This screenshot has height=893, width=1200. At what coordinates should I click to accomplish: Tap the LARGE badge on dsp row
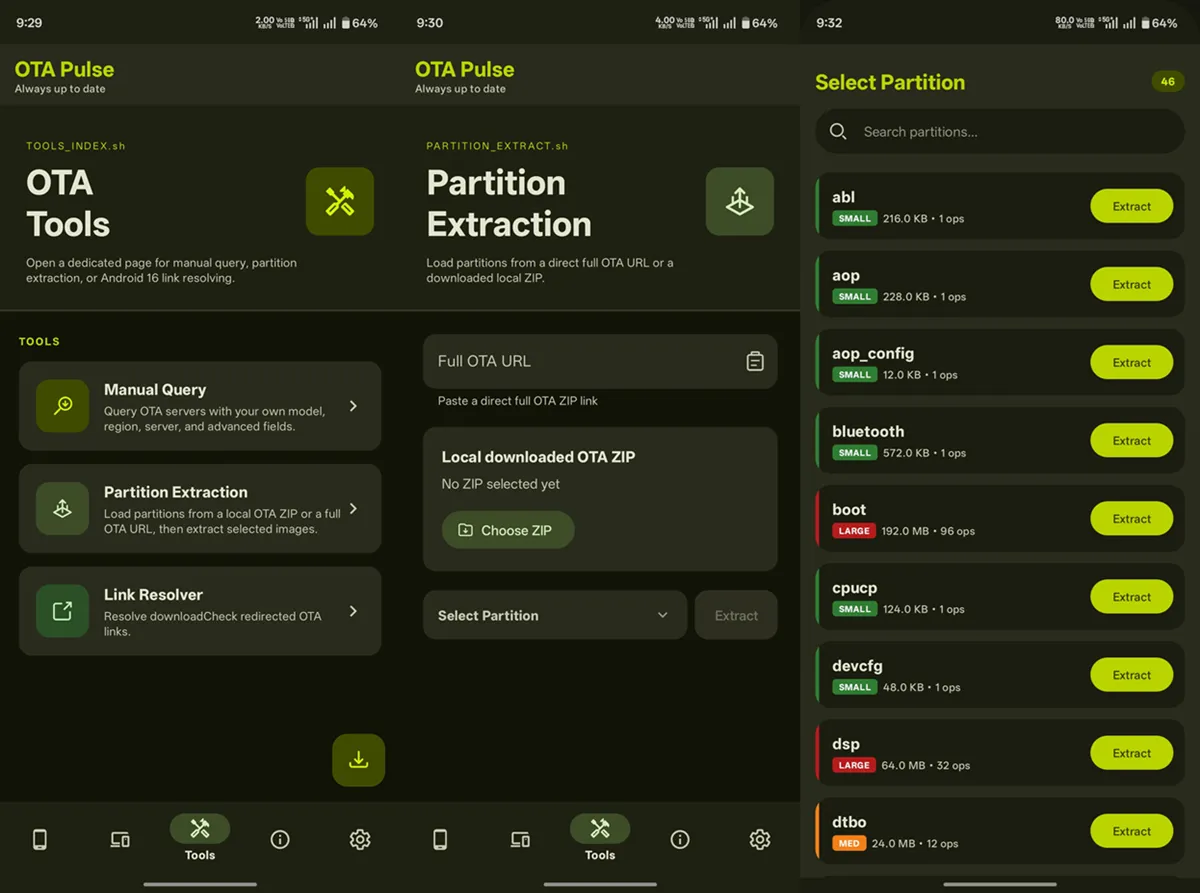pyautogui.click(x=854, y=765)
